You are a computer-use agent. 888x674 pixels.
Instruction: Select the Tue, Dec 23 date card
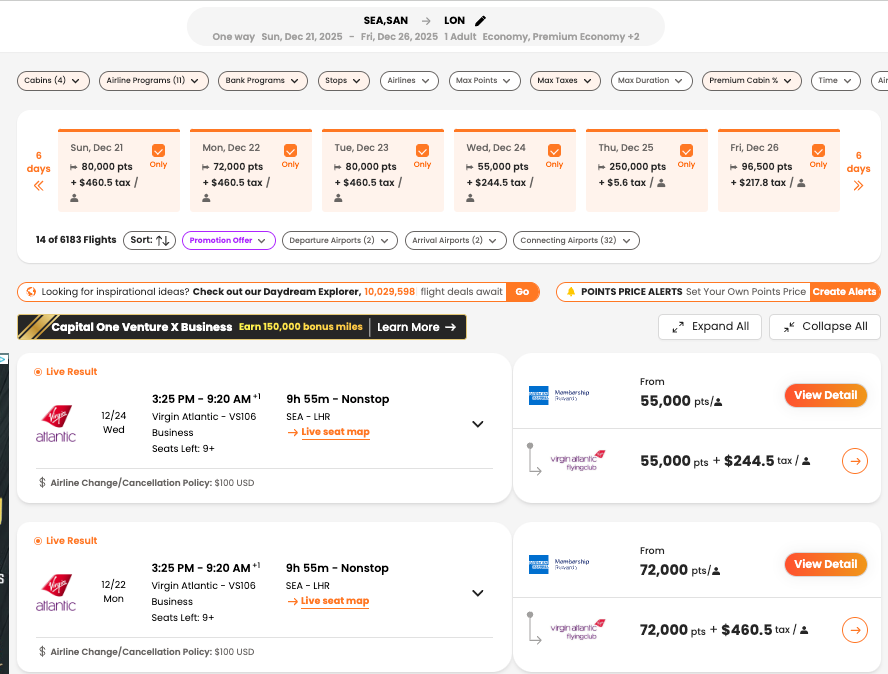[383, 170]
